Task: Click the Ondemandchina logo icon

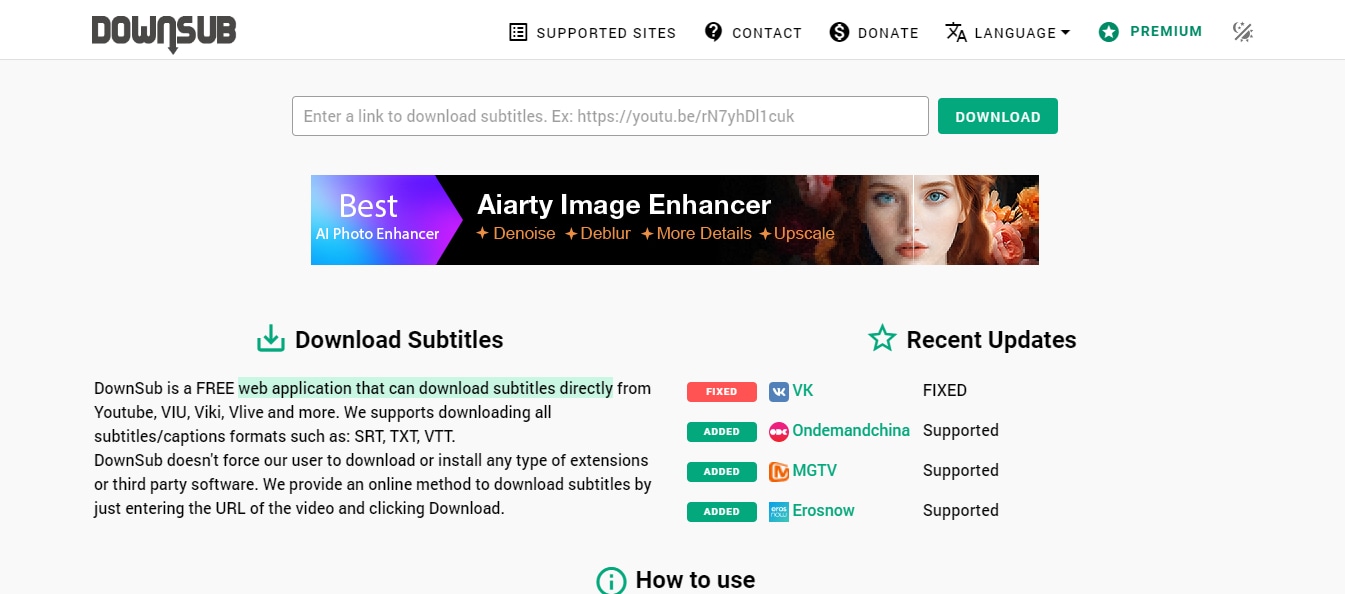Action: (x=778, y=431)
